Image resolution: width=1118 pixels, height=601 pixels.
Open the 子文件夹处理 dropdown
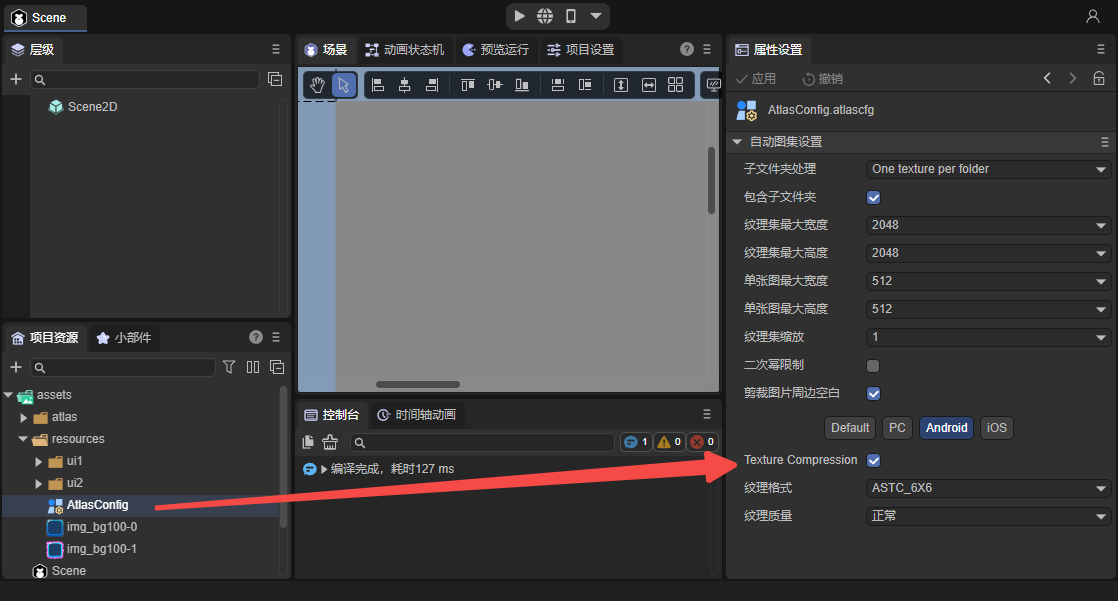pos(987,169)
